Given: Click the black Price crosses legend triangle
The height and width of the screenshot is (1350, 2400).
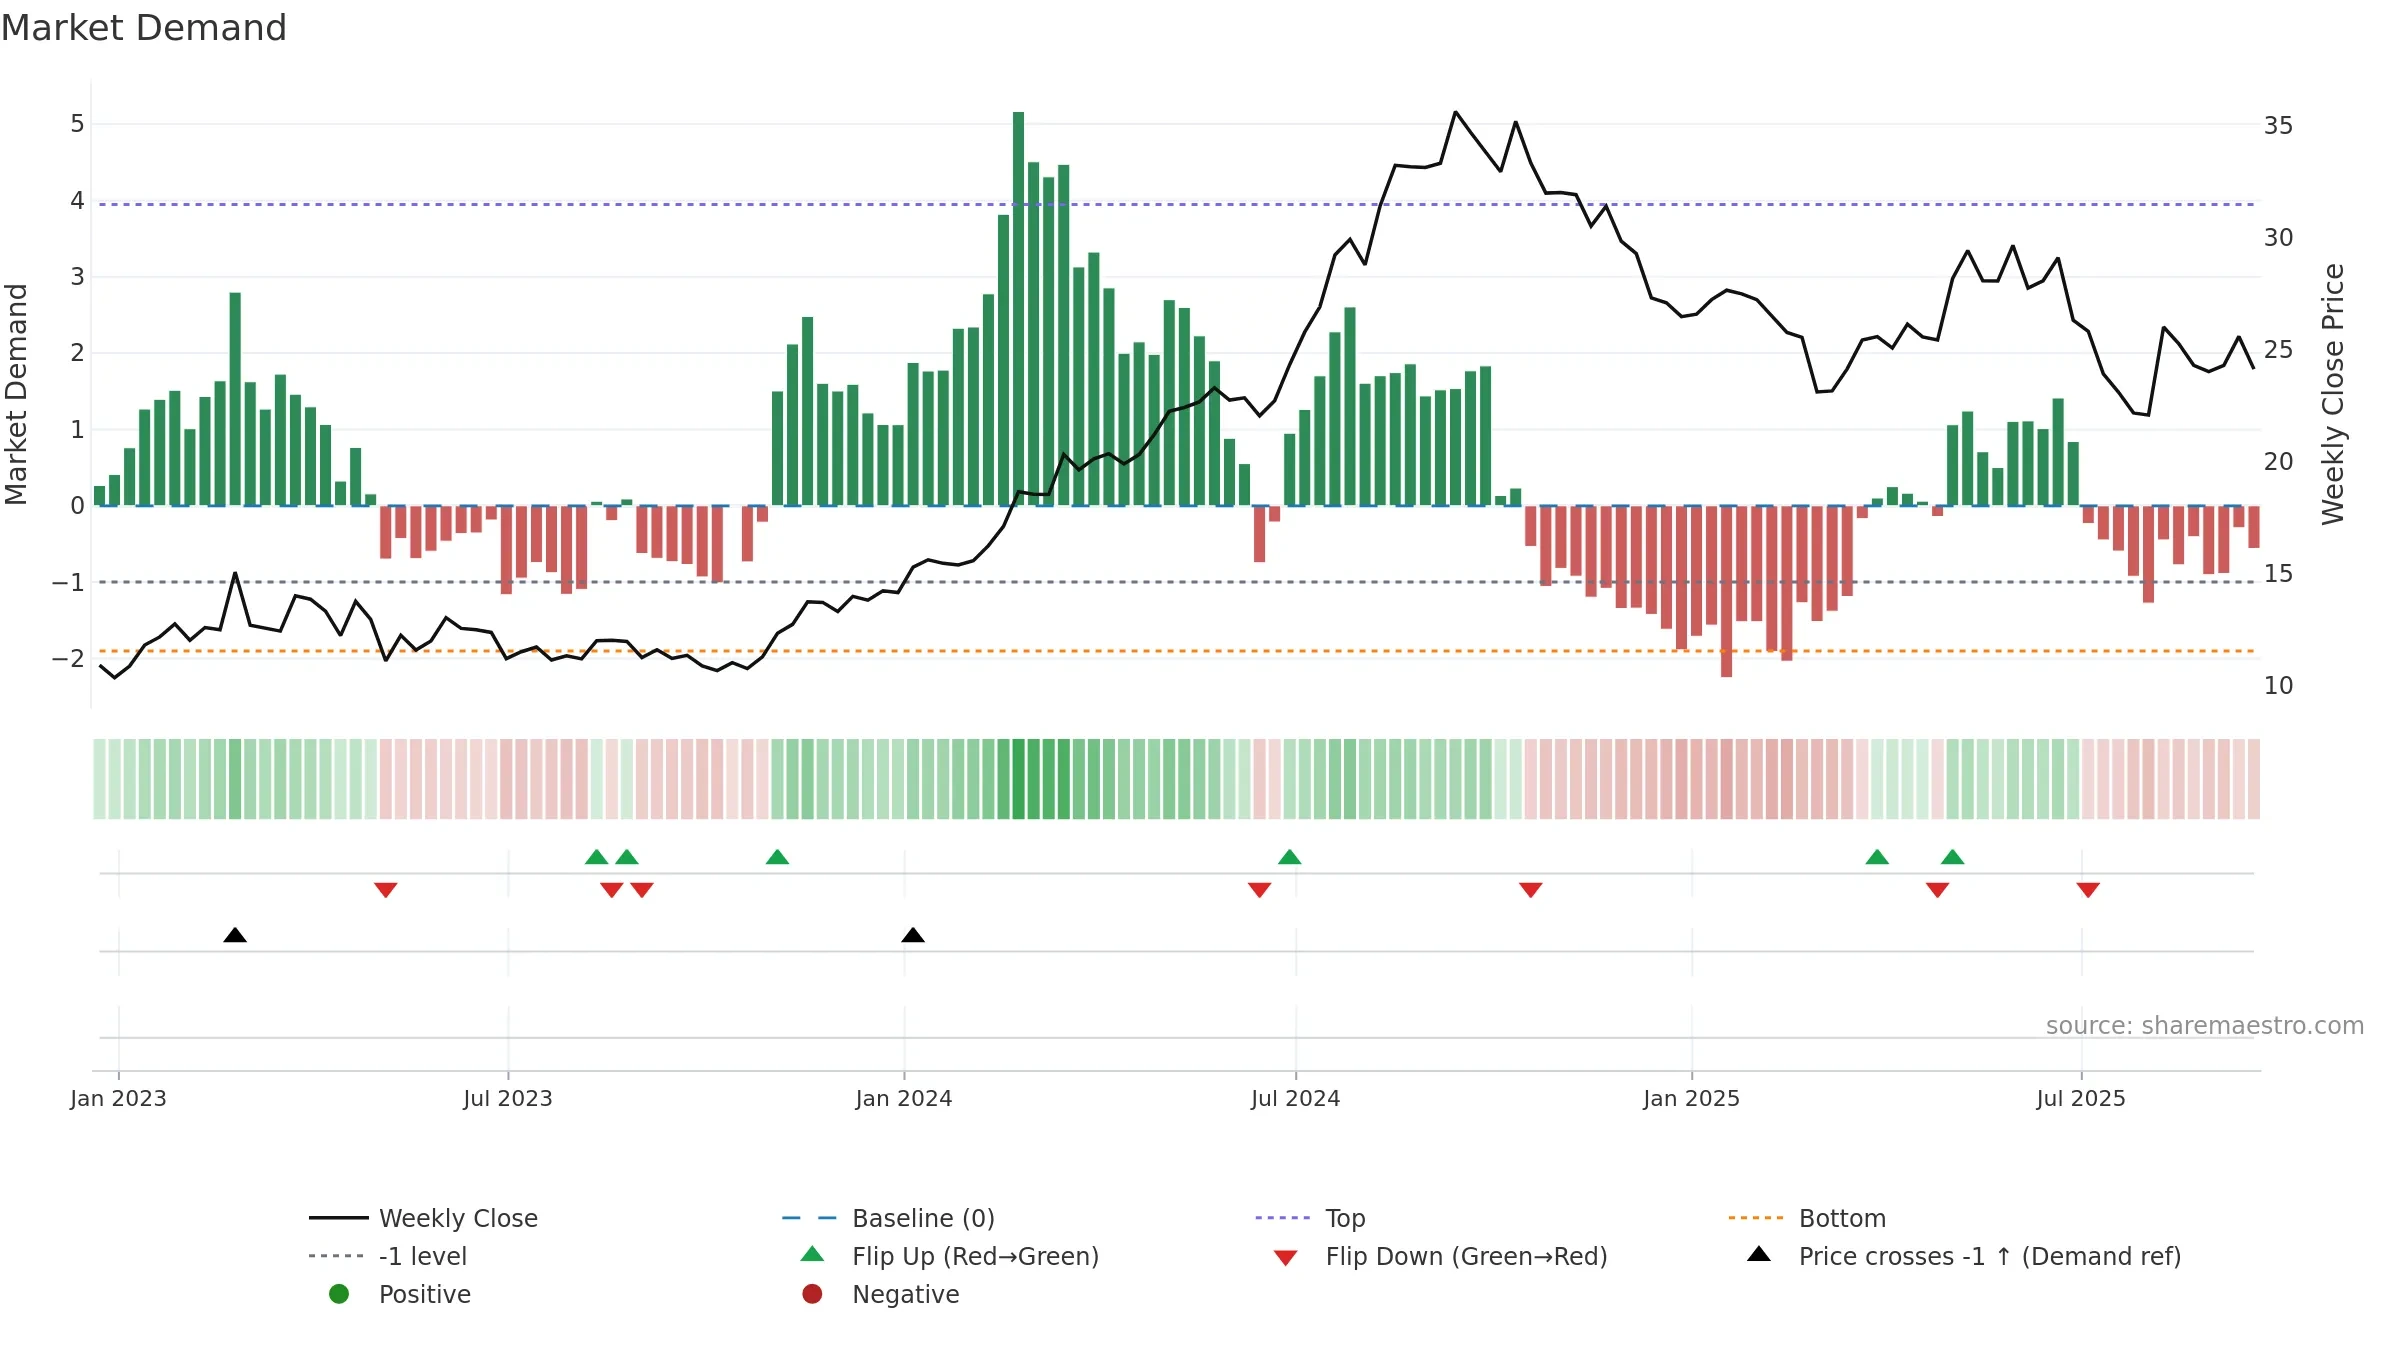Looking at the screenshot, I should pyautogui.click(x=1759, y=1254).
